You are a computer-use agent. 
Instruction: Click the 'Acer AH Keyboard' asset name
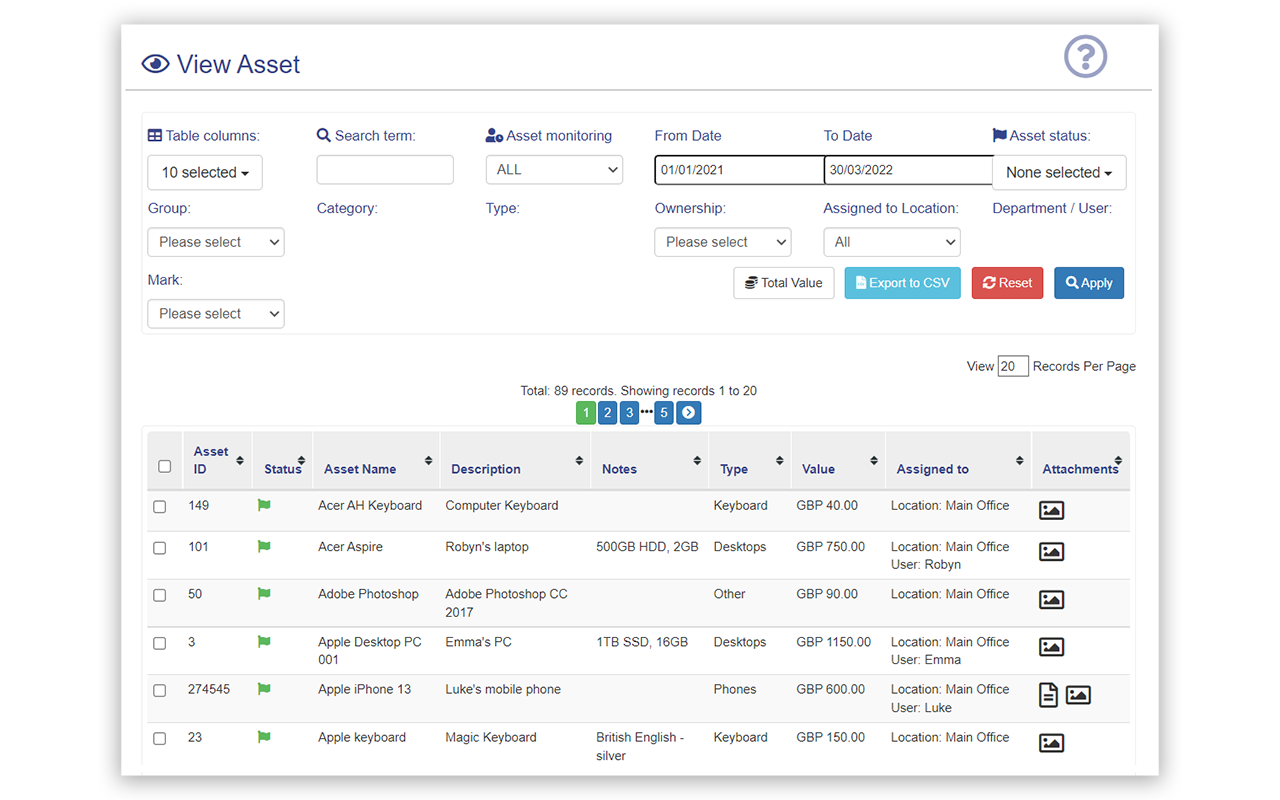coord(370,505)
